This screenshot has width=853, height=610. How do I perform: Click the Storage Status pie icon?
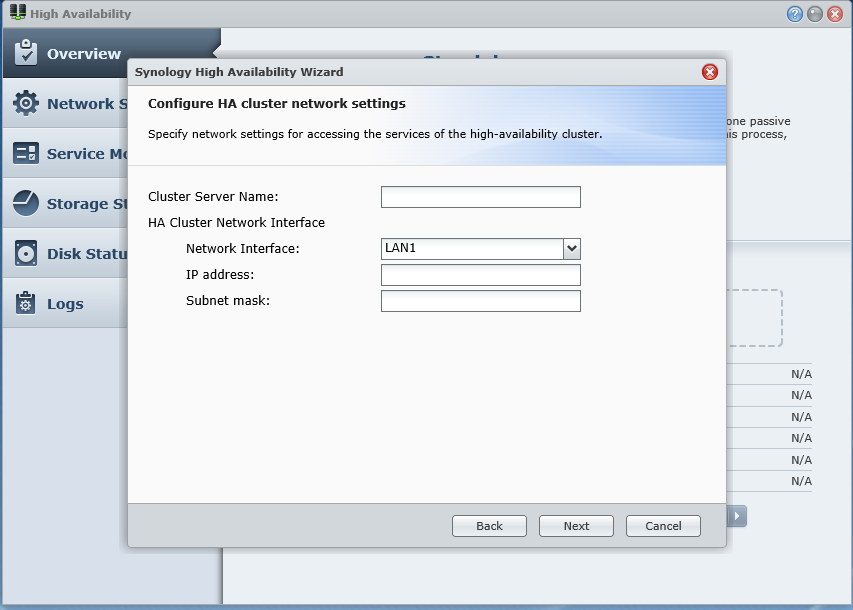tap(26, 203)
